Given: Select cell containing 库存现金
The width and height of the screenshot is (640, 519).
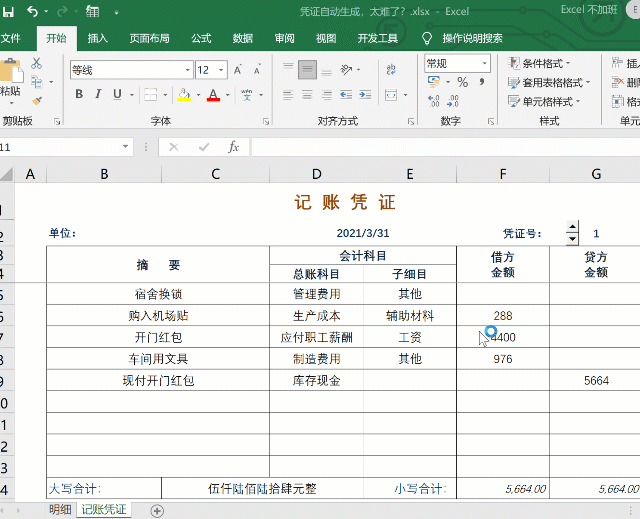Looking at the screenshot, I should (x=316, y=381).
